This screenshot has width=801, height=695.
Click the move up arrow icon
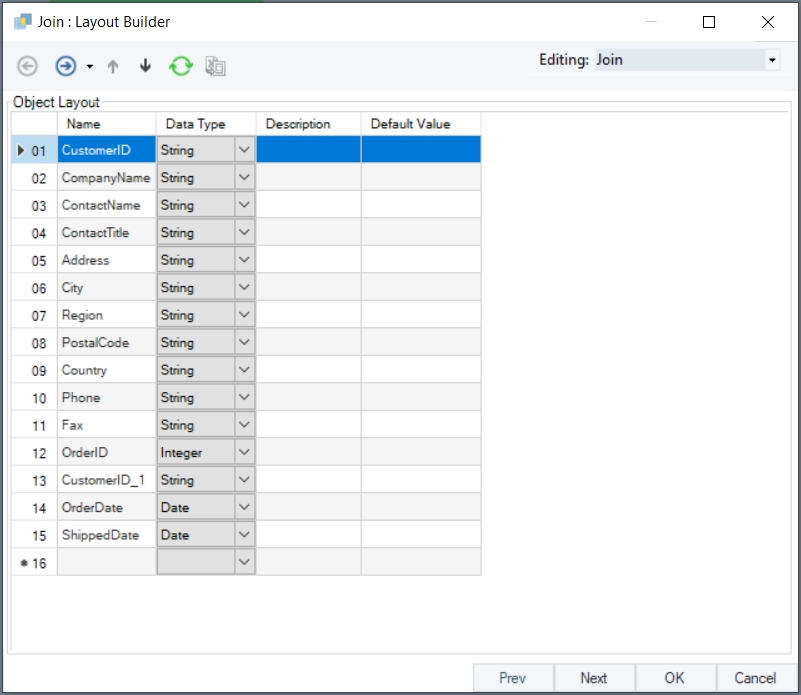pos(113,66)
